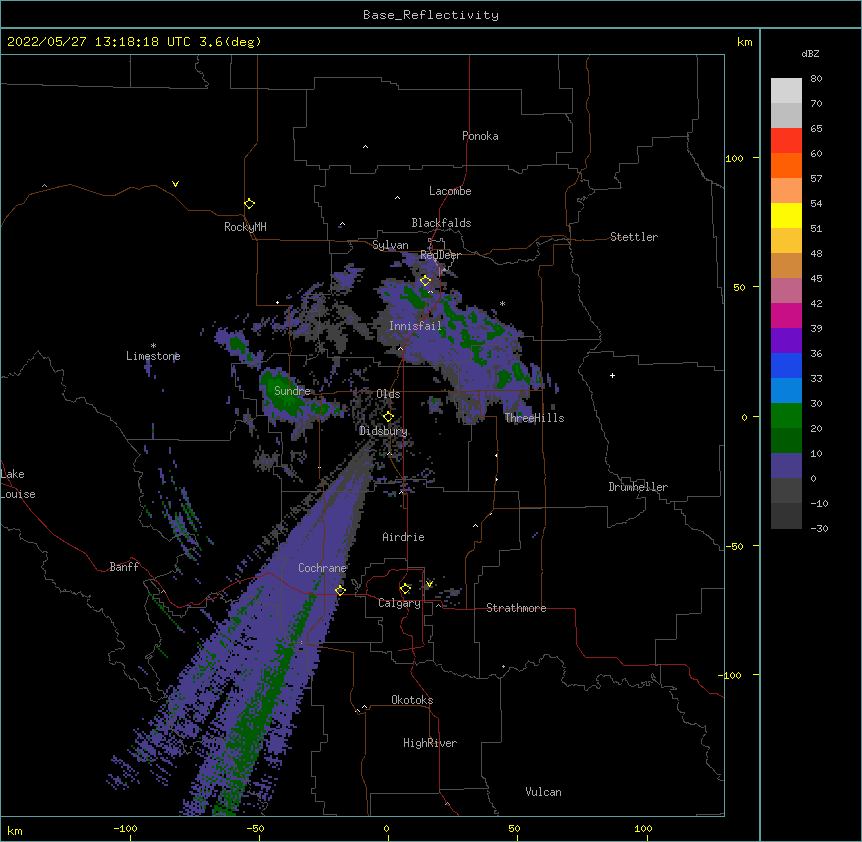Click the Vulcan city label

tap(543, 792)
